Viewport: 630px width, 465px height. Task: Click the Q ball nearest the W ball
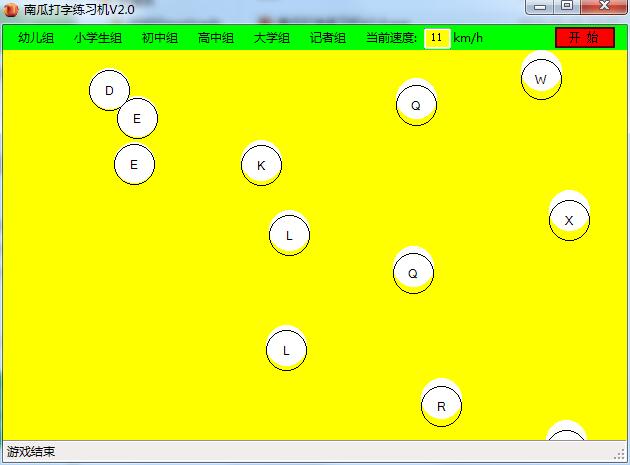point(416,105)
